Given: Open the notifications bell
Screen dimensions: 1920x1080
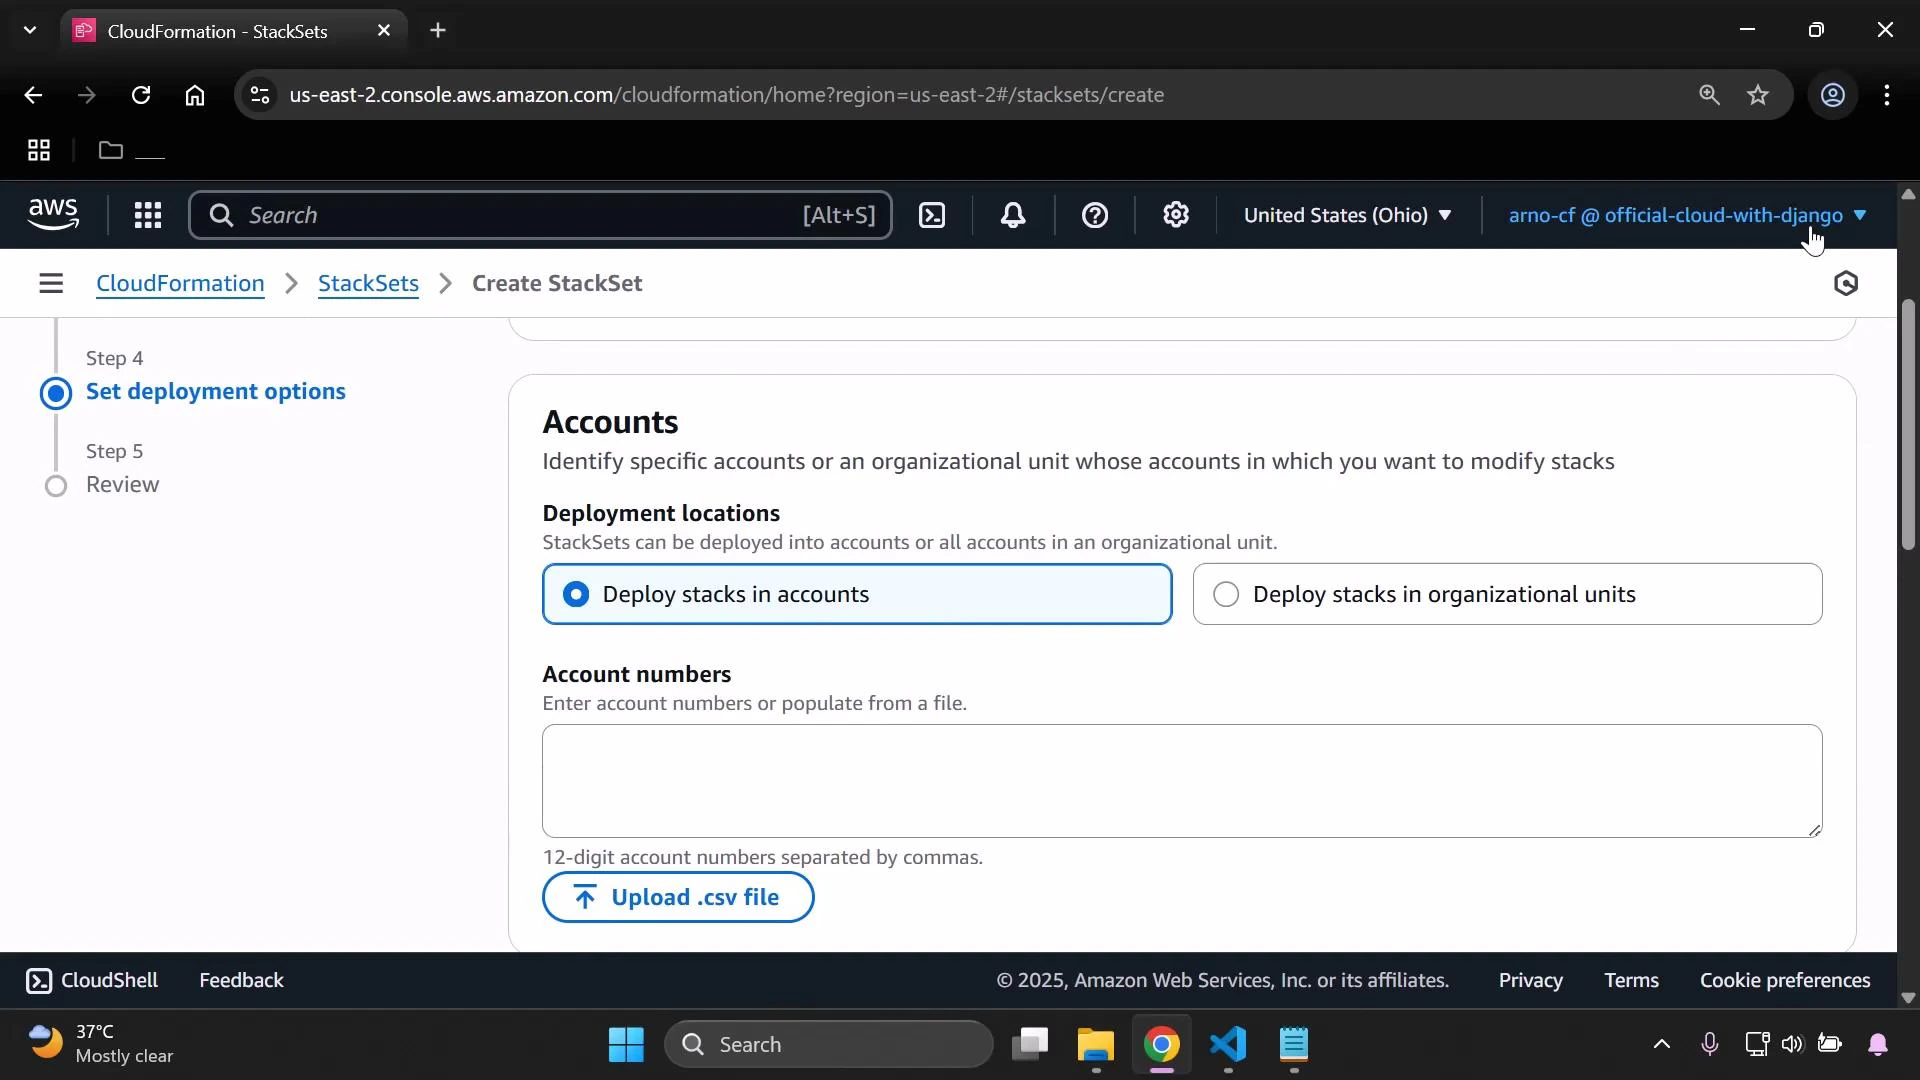Looking at the screenshot, I should click(x=1013, y=215).
